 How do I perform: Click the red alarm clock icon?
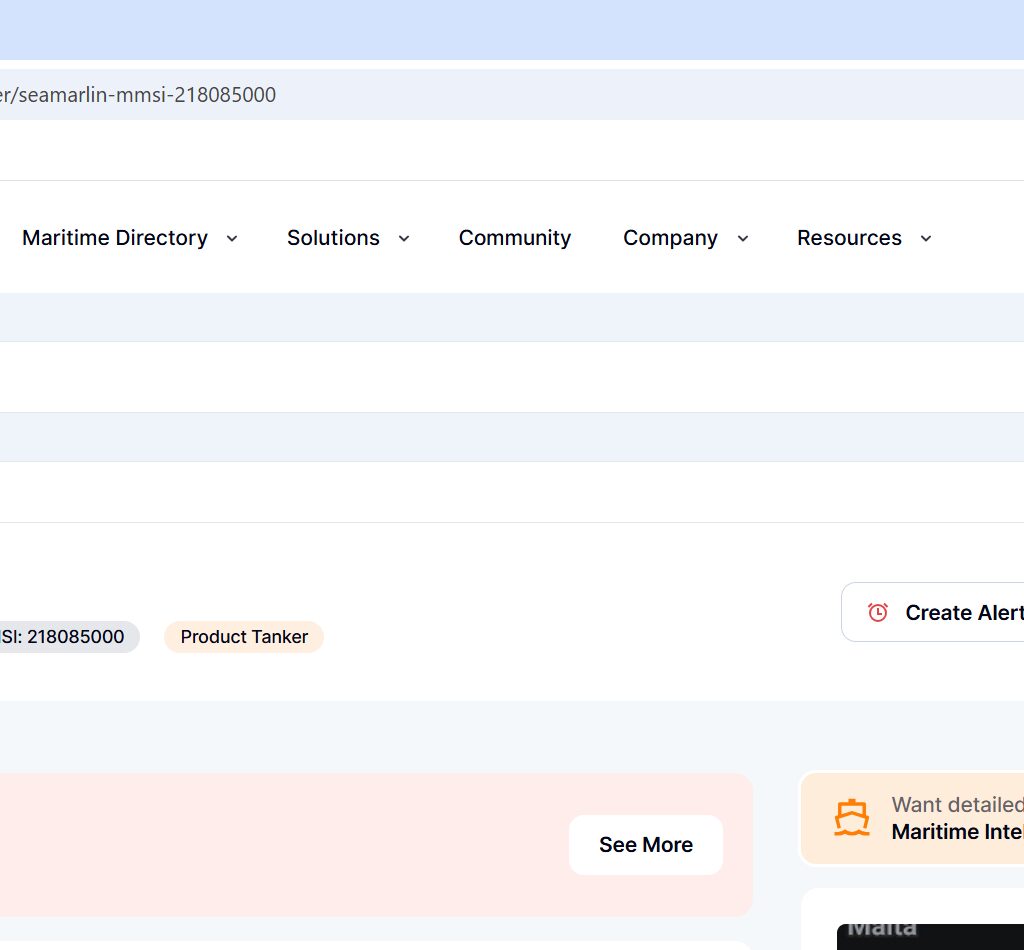pyautogui.click(x=878, y=612)
